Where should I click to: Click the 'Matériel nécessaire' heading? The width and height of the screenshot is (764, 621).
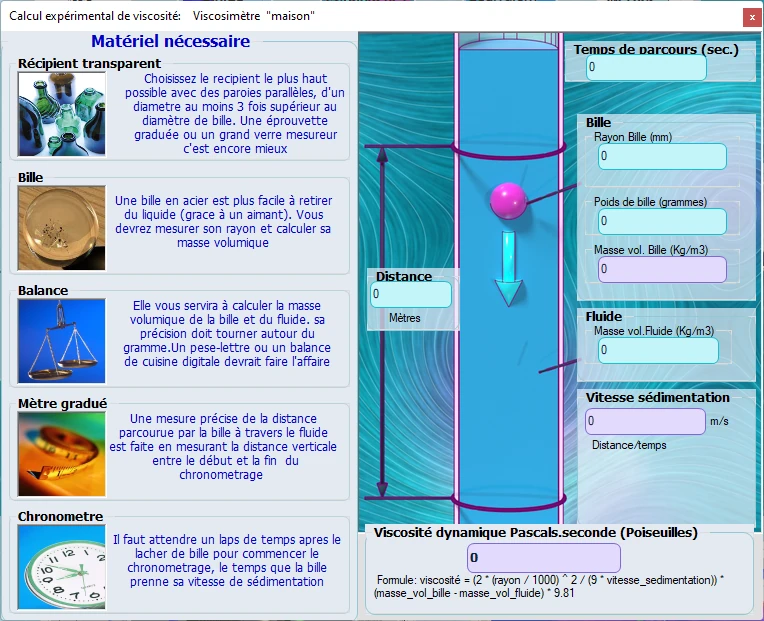point(171,41)
